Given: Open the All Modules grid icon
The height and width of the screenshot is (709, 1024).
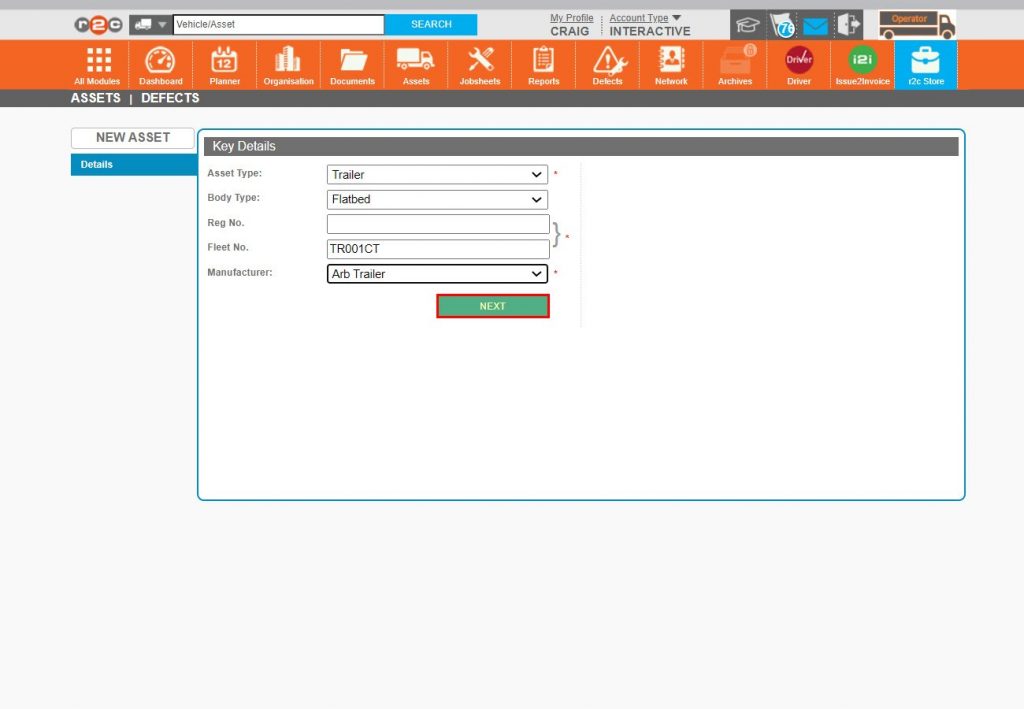Looking at the screenshot, I should click(x=96, y=63).
